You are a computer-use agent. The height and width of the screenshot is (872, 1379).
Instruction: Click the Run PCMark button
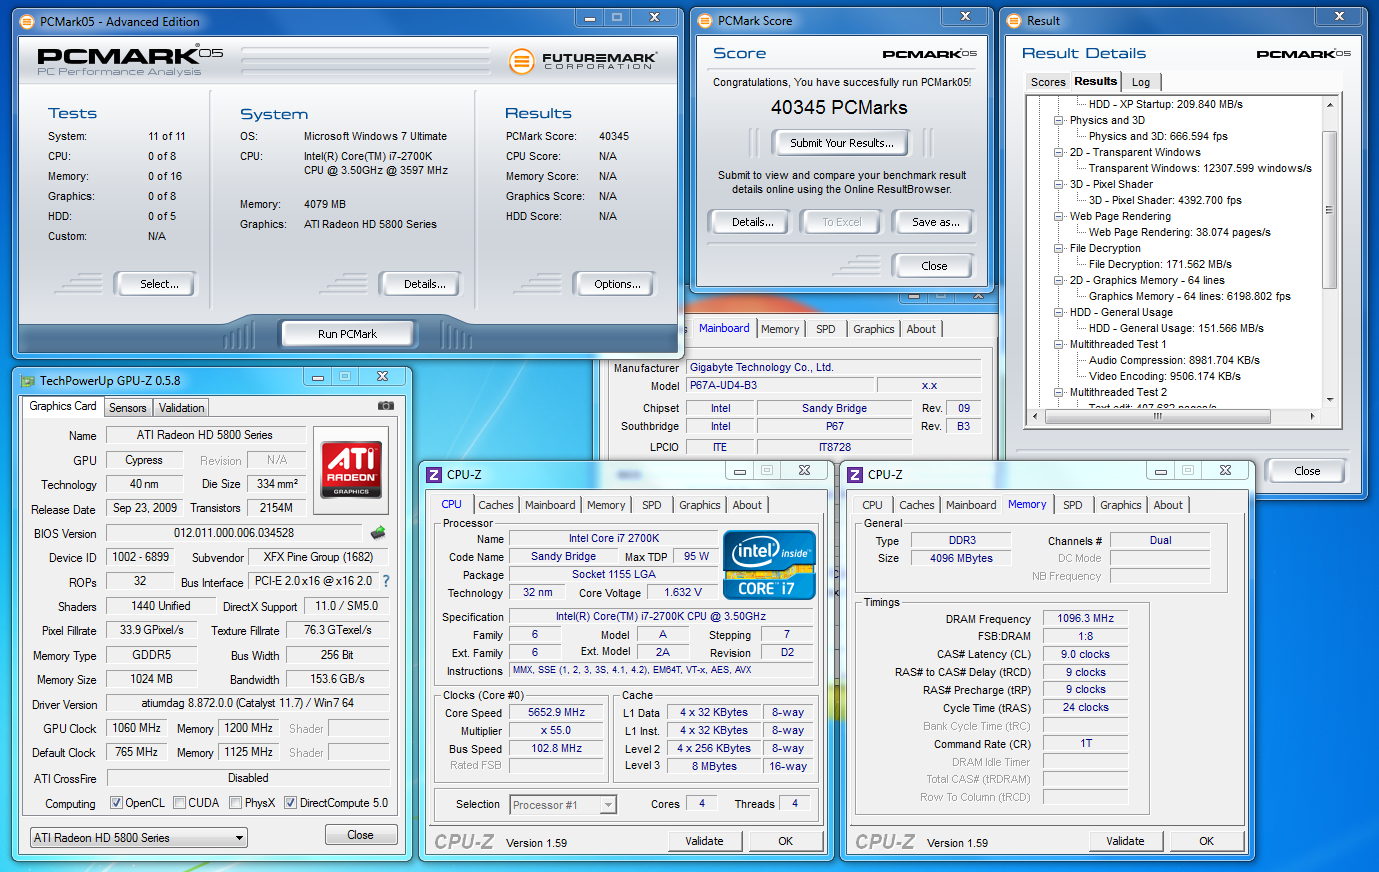(x=347, y=334)
